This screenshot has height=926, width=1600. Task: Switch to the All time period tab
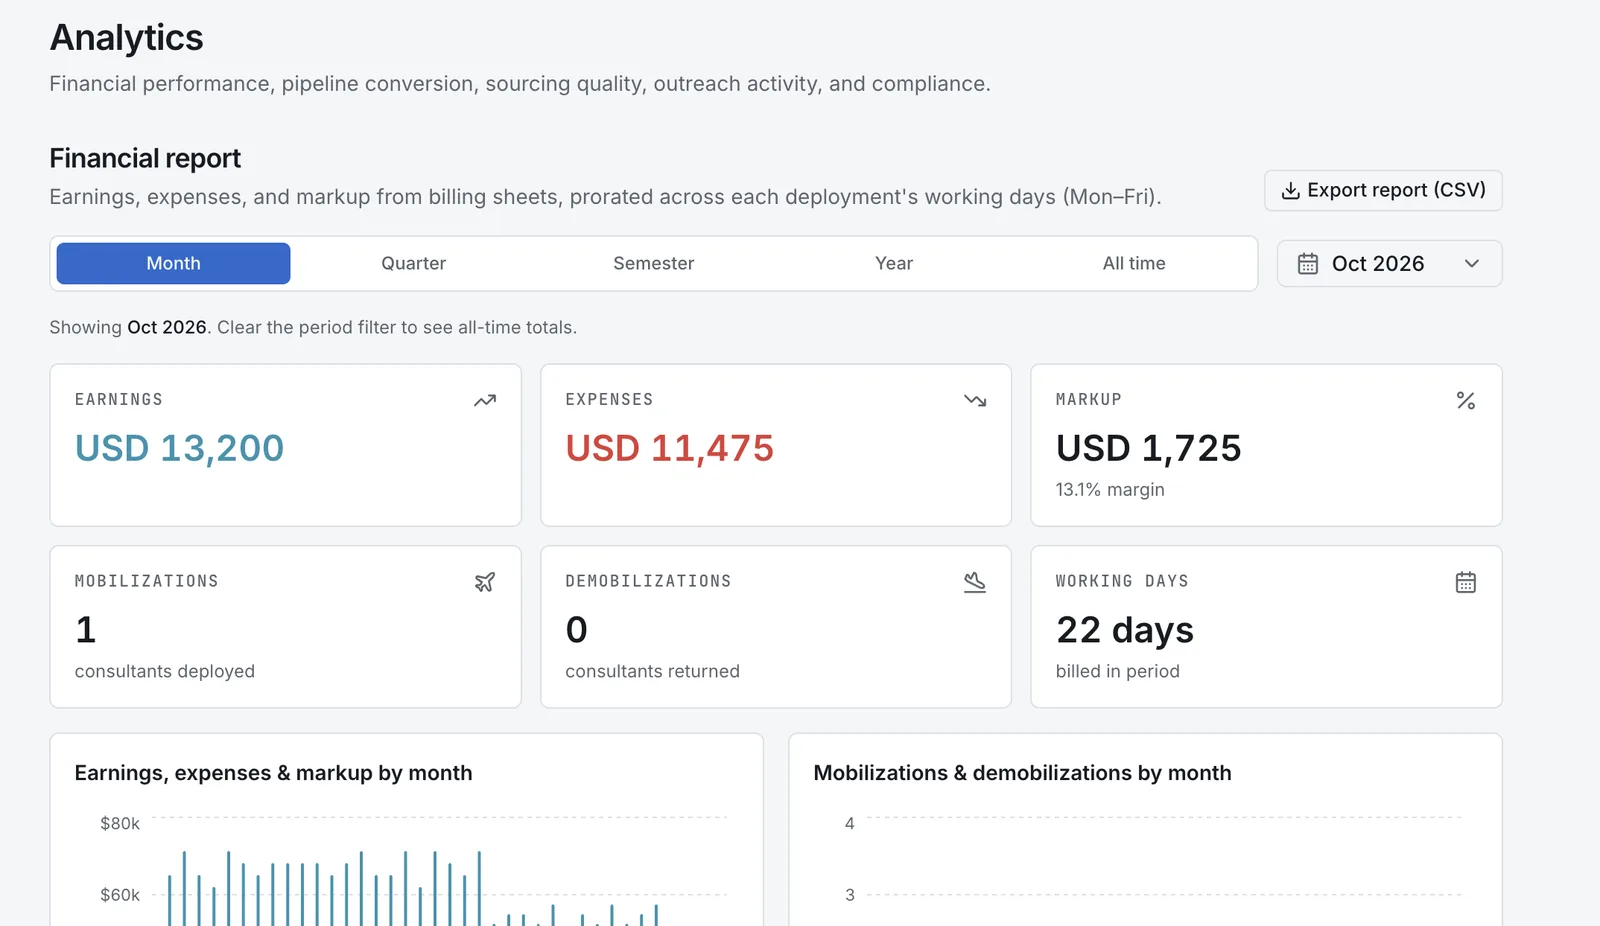1134,263
